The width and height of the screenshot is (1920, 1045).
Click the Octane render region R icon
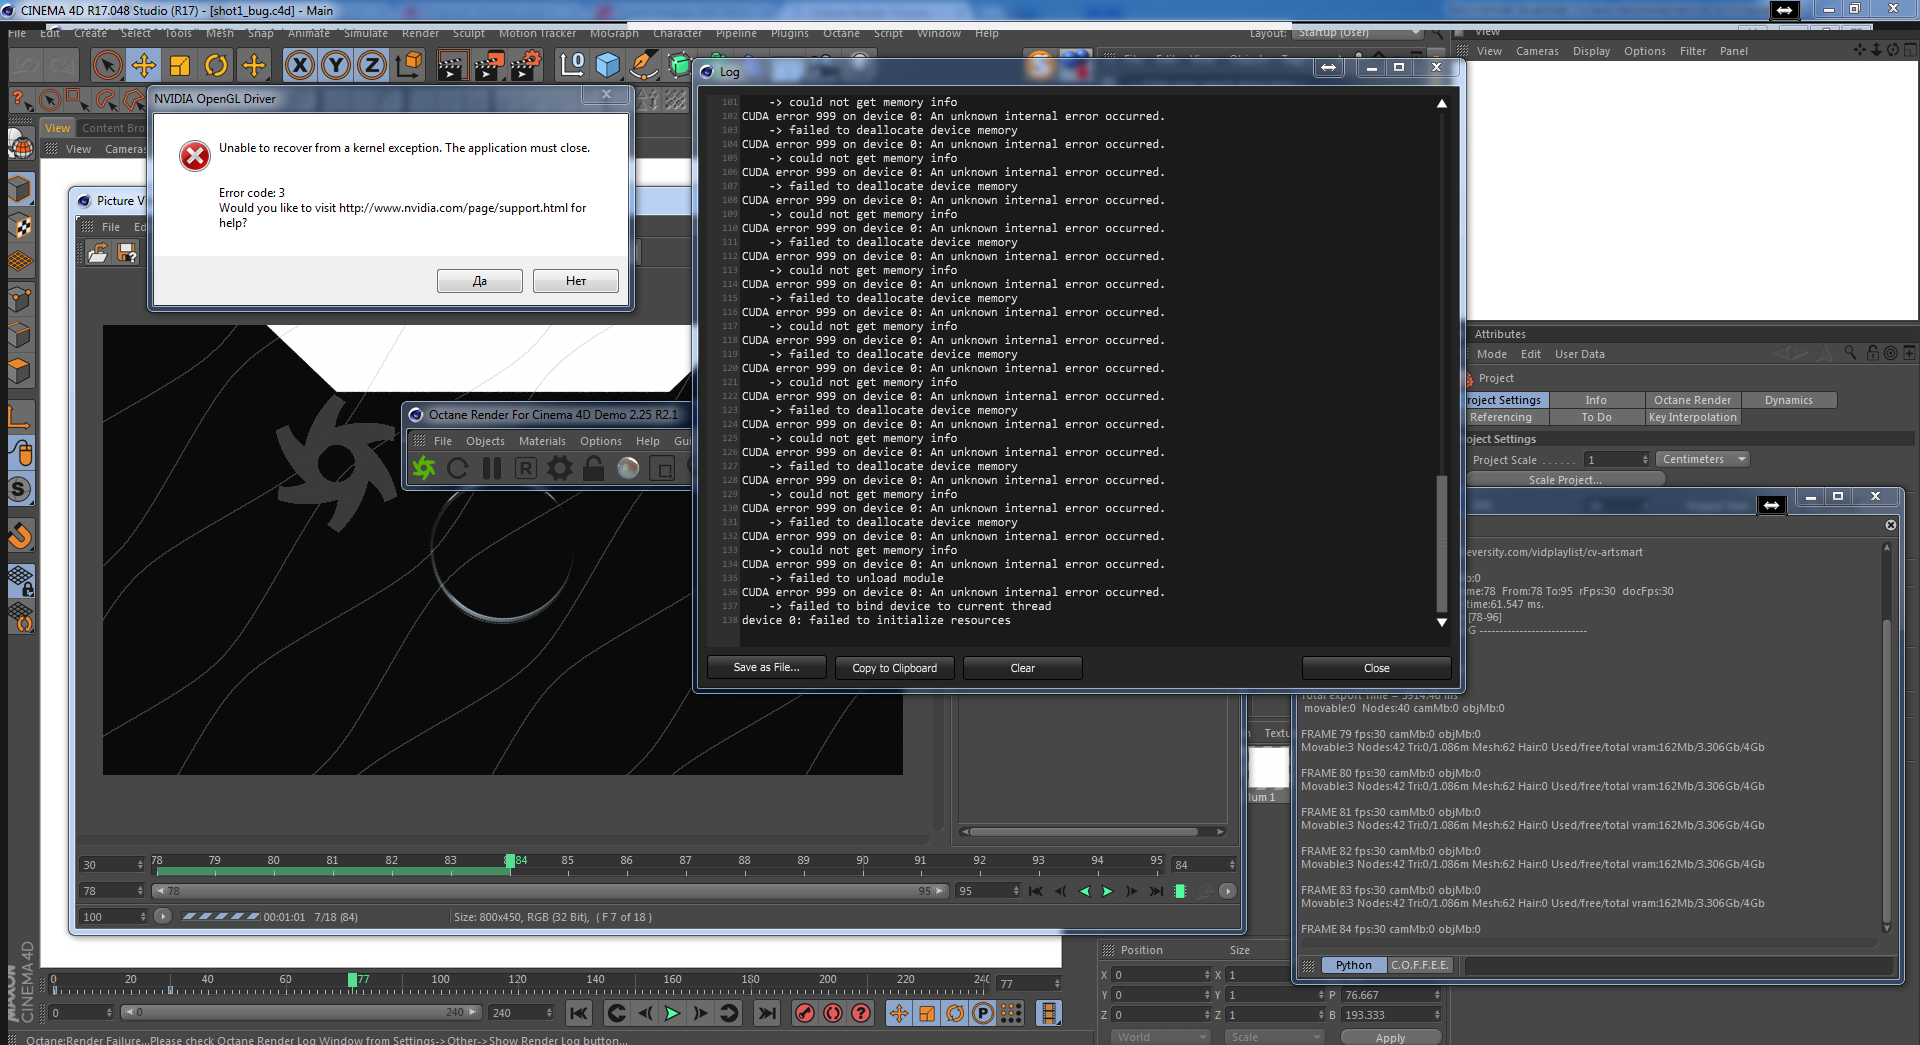[526, 468]
